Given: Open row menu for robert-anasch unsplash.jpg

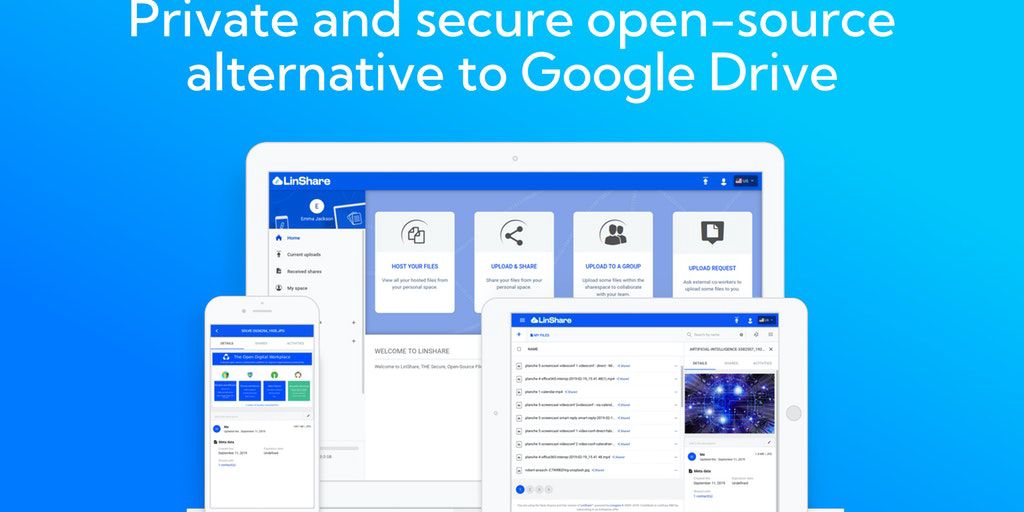Looking at the screenshot, I should click(676, 470).
